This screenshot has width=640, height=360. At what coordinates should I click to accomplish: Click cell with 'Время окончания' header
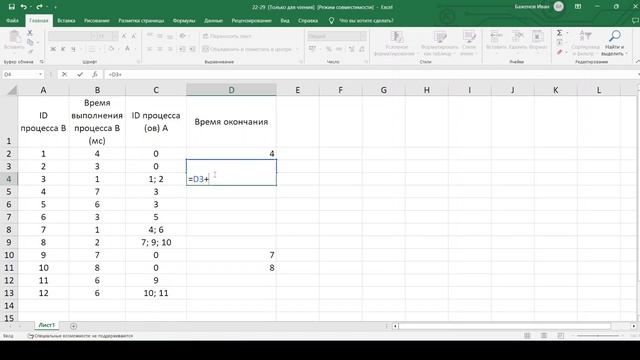[231, 122]
